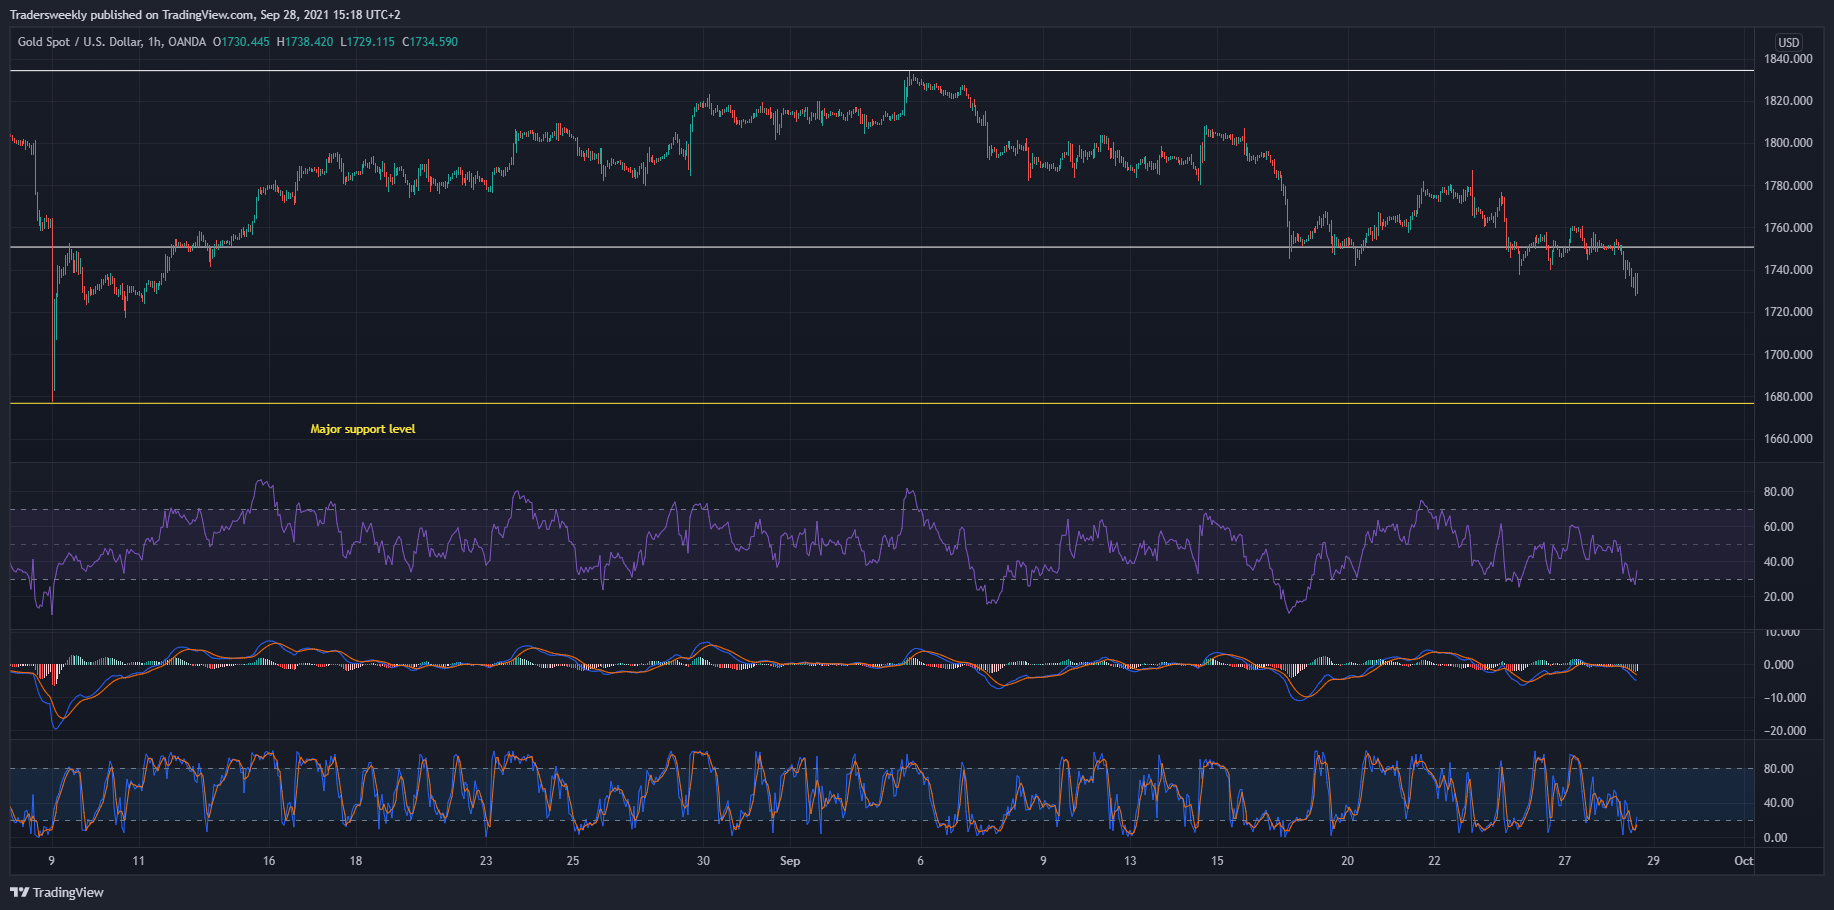Click the high value H1738.420
Screen dimensions: 1834x910
pyautogui.click(x=305, y=42)
